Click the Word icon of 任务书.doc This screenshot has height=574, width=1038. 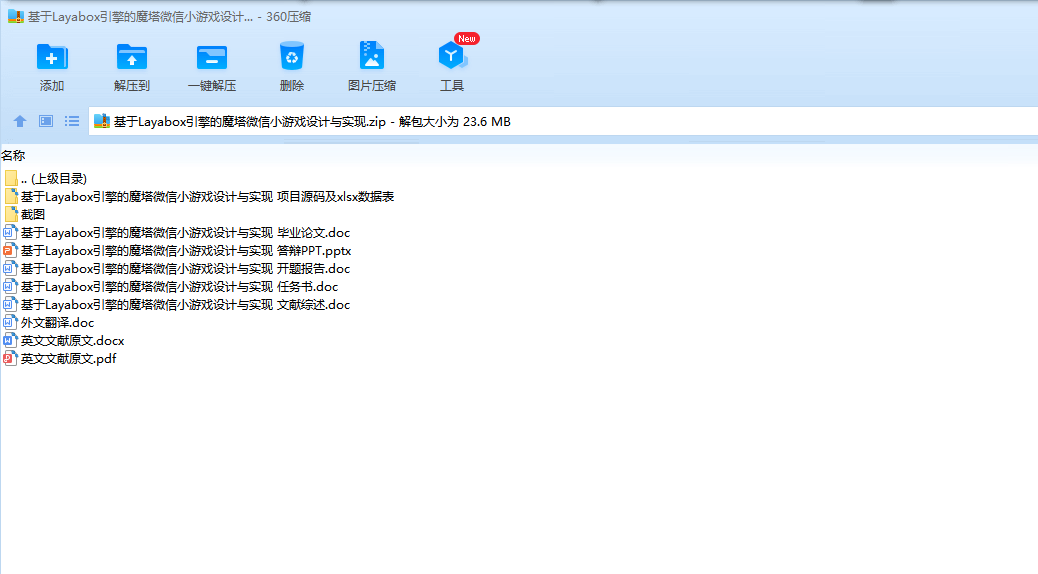[10, 286]
